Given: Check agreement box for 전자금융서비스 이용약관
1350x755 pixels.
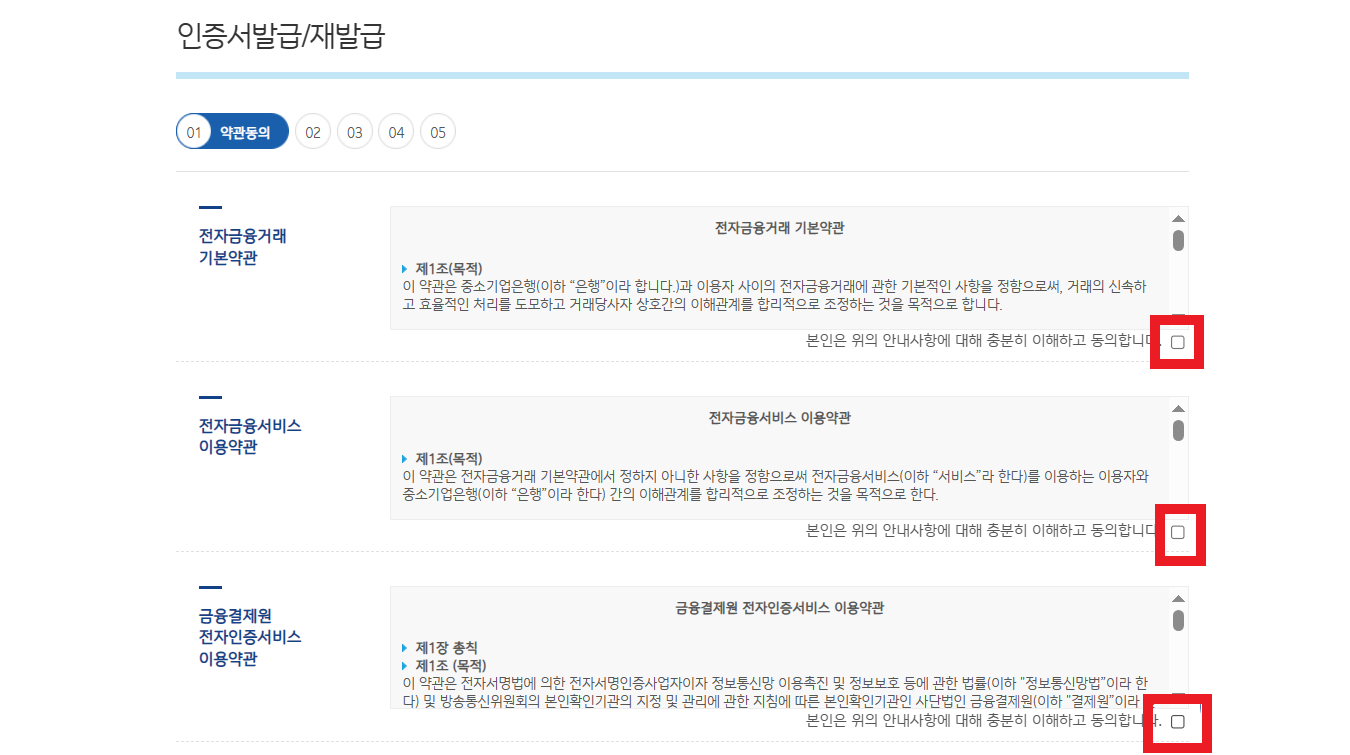Looking at the screenshot, I should (1180, 534).
